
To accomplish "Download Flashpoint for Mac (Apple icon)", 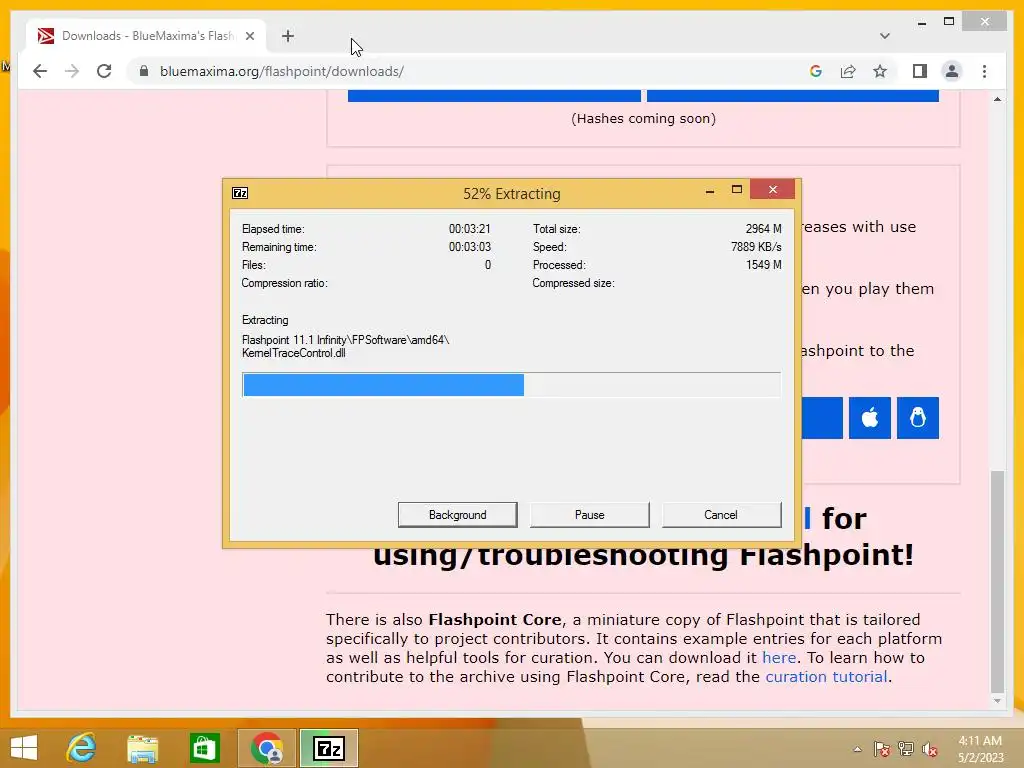I will pyautogui.click(x=870, y=417).
